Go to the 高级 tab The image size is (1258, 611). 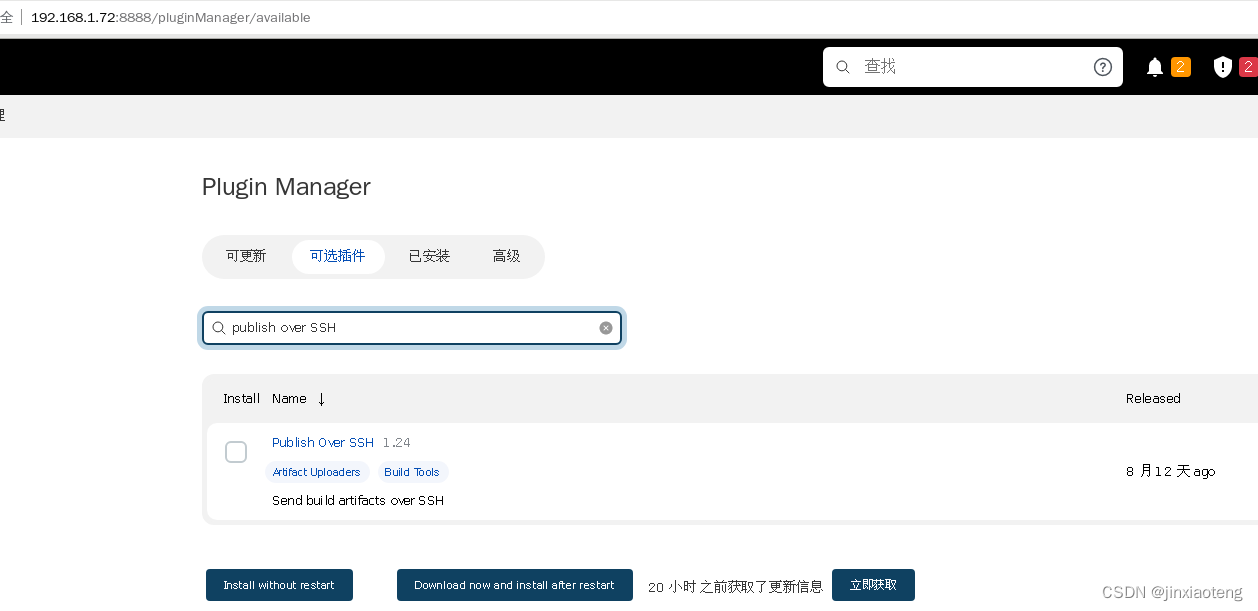(x=507, y=256)
